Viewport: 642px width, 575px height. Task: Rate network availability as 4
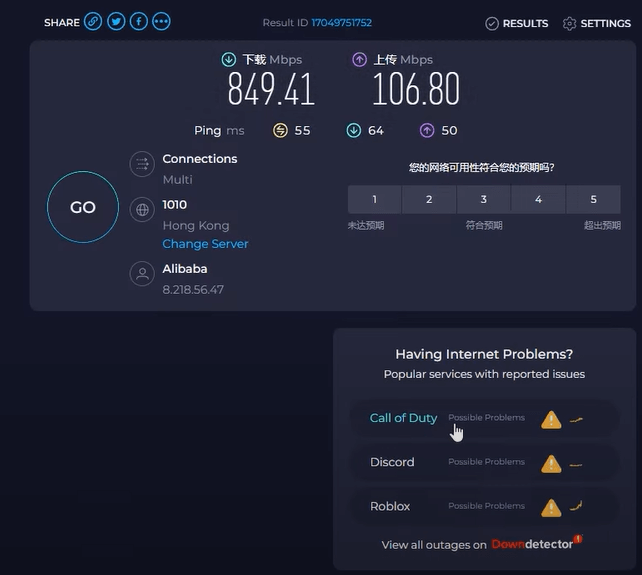tap(538, 199)
